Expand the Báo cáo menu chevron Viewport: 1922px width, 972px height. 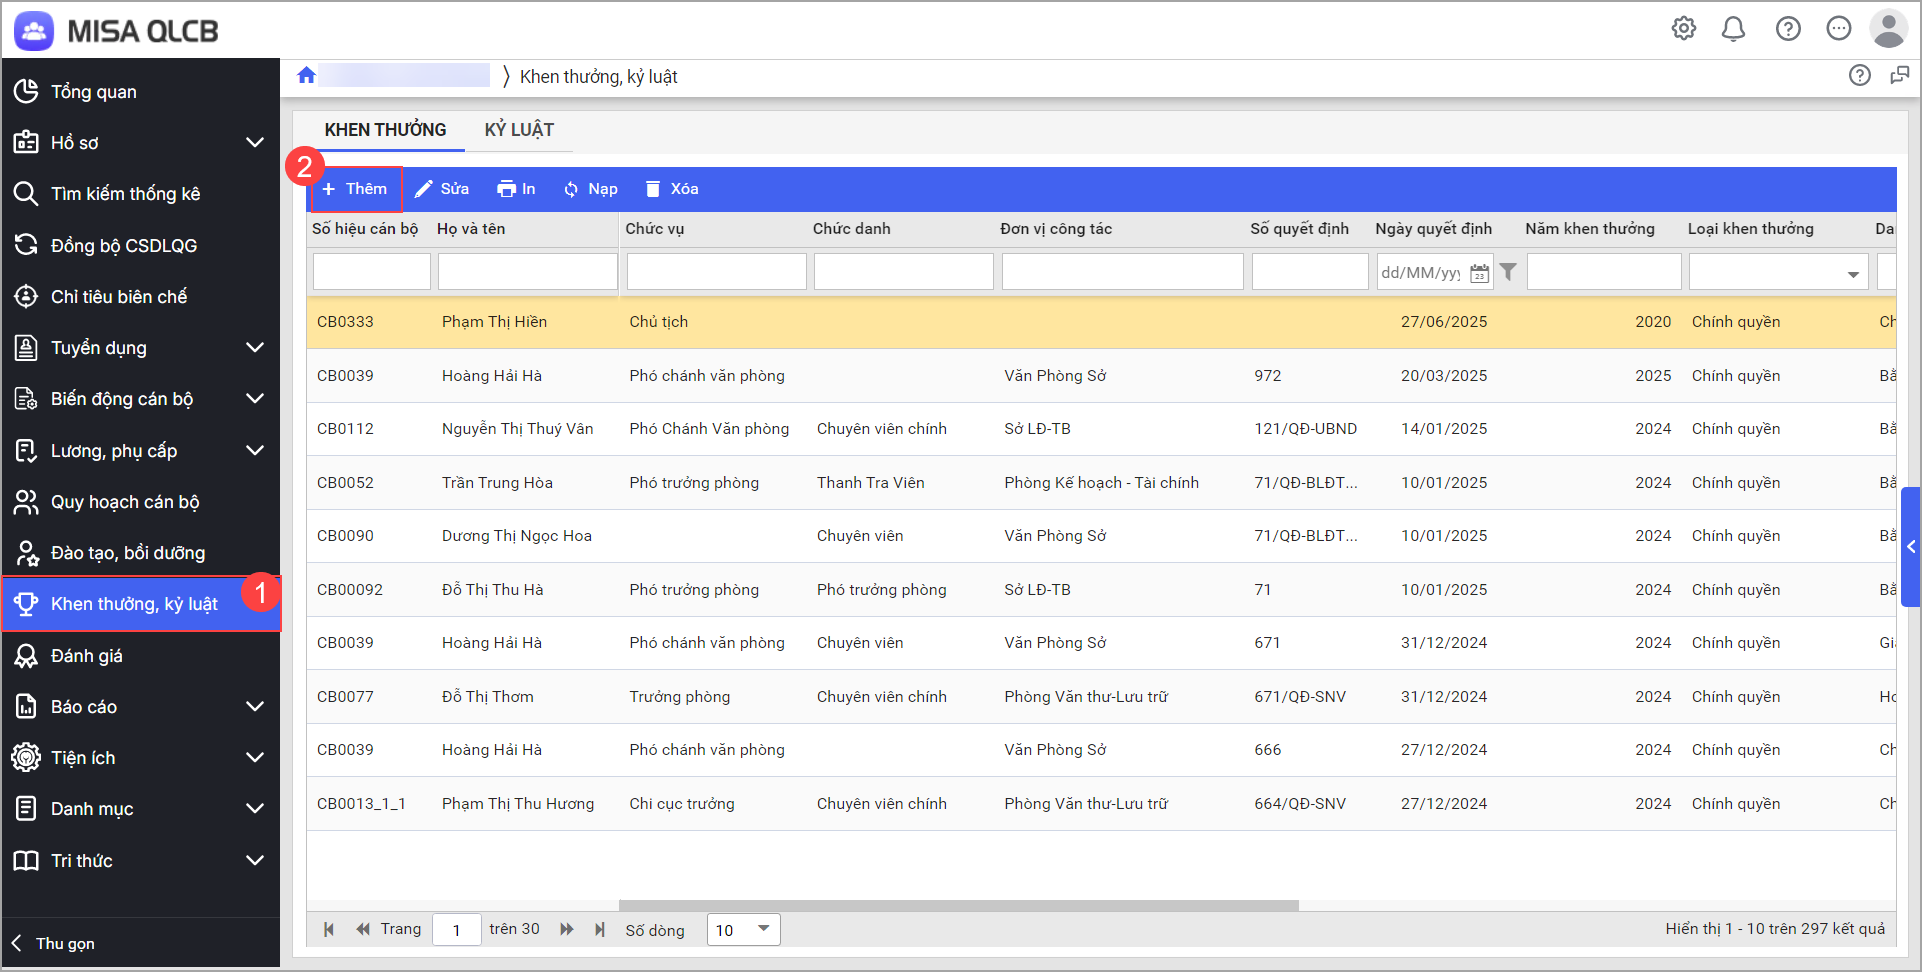[255, 706]
